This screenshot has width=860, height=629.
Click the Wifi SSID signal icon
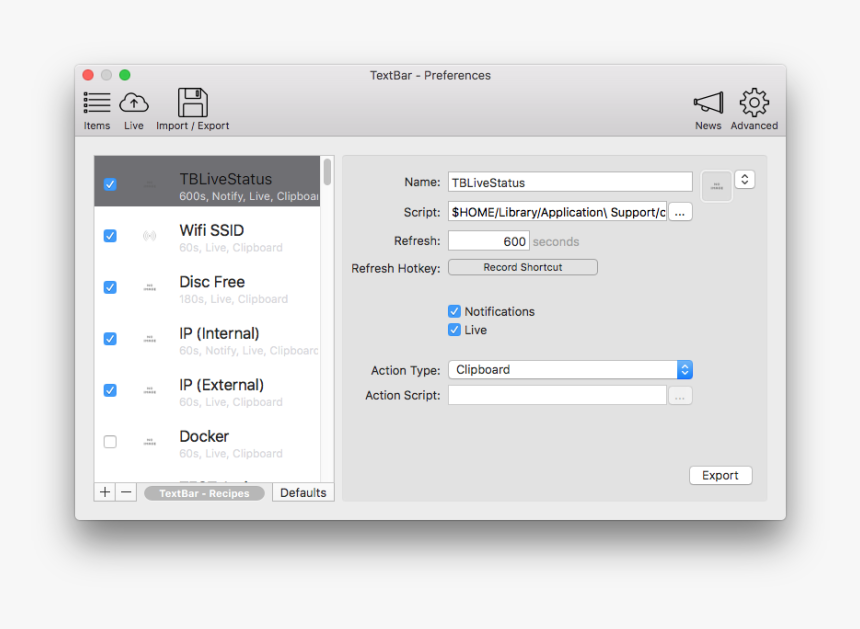click(x=149, y=236)
